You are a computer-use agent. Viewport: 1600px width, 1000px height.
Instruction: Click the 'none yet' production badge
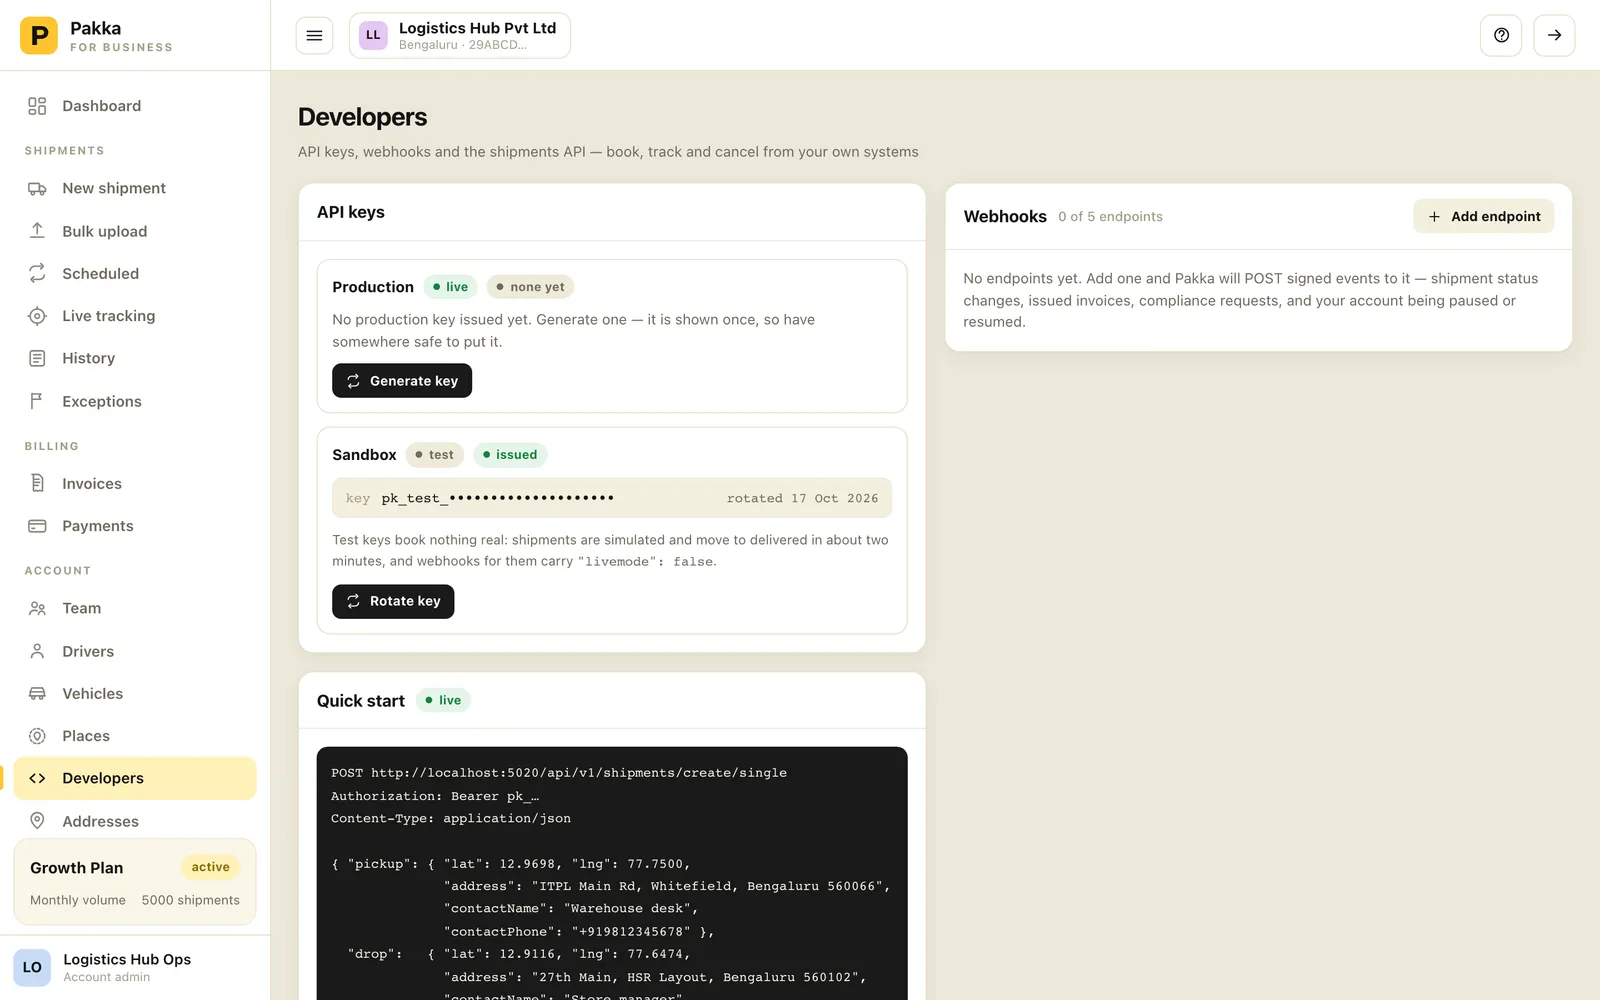tap(530, 287)
